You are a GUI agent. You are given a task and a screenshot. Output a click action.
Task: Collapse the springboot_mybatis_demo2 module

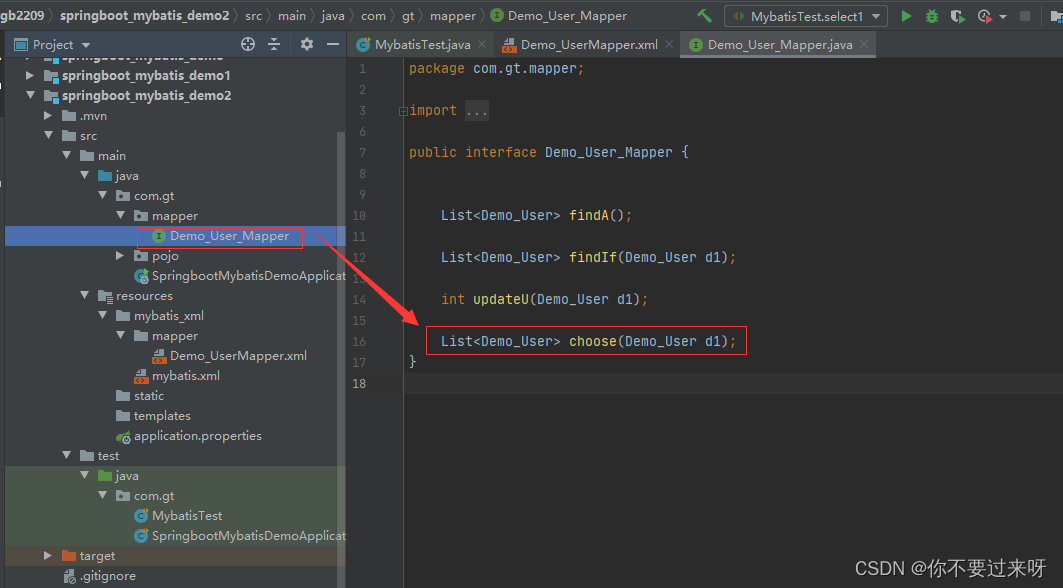pos(30,96)
